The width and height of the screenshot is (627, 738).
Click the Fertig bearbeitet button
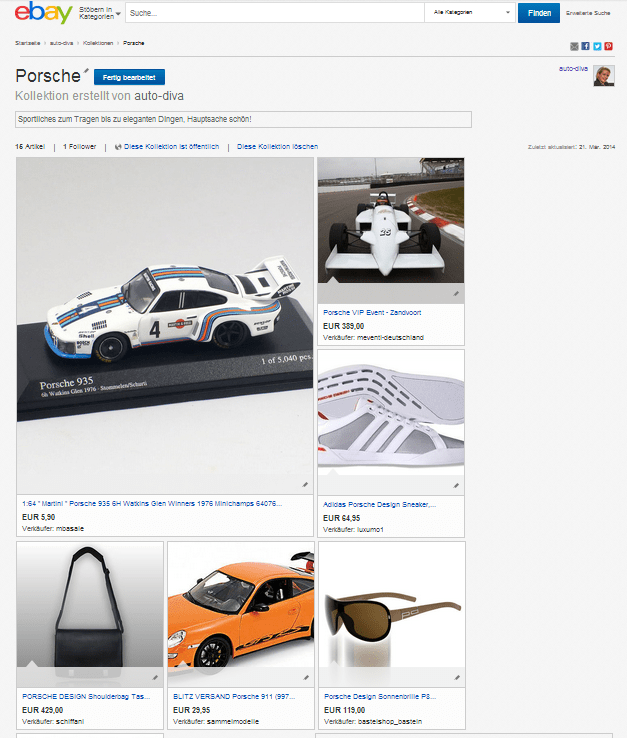(x=129, y=77)
